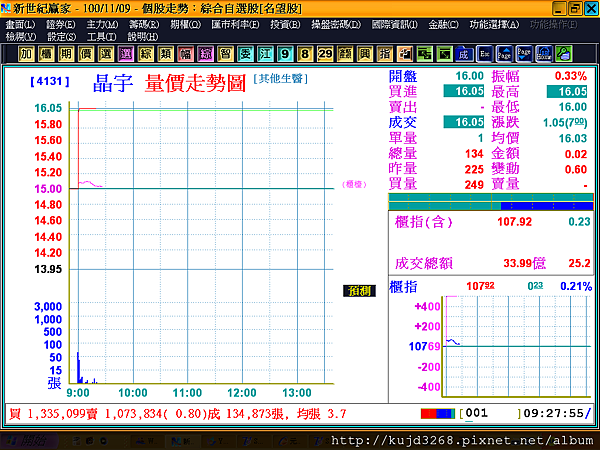Open the 操盤密碼(D) menu
Screen dimensions: 600x450
point(336,25)
